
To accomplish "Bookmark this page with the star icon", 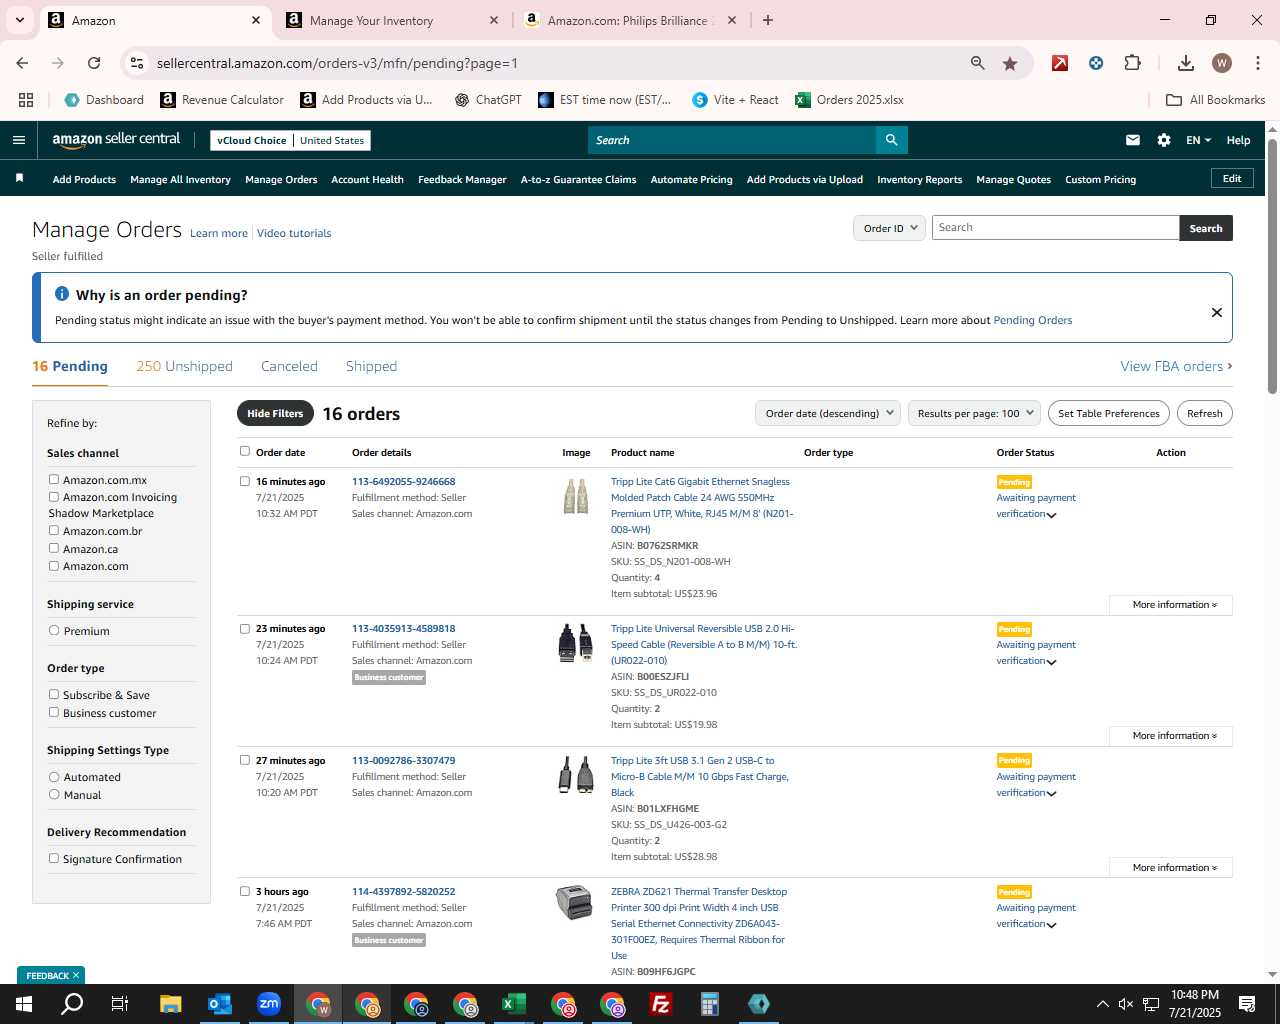I will click(1010, 63).
